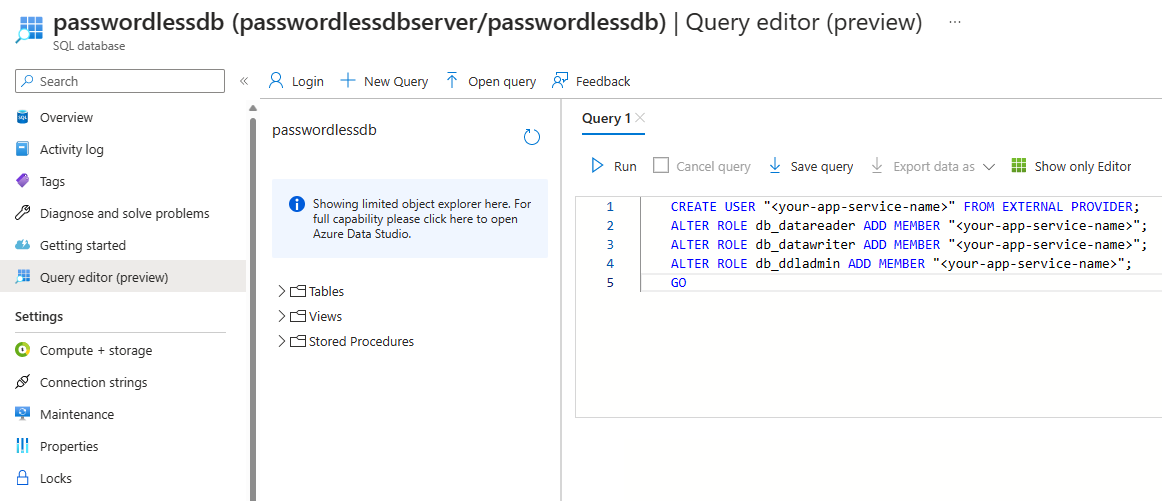Switch to the Query 1 tab
1162x501 pixels.
pyautogui.click(x=606, y=118)
